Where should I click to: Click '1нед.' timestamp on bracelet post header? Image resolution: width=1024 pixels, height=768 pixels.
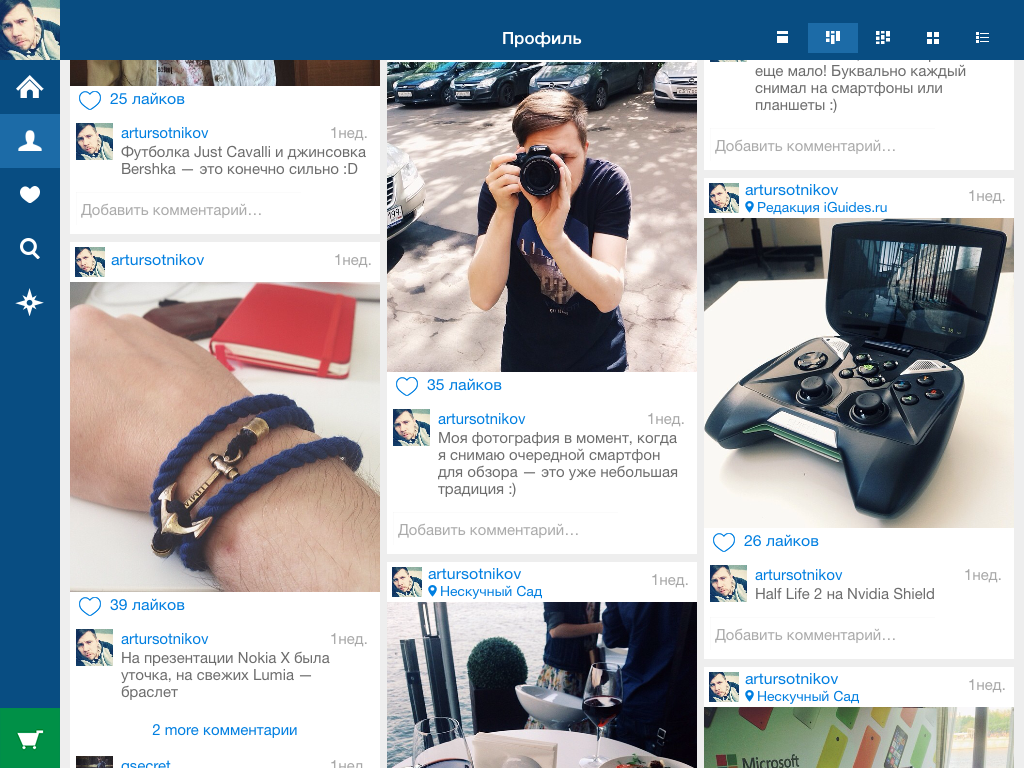353,260
